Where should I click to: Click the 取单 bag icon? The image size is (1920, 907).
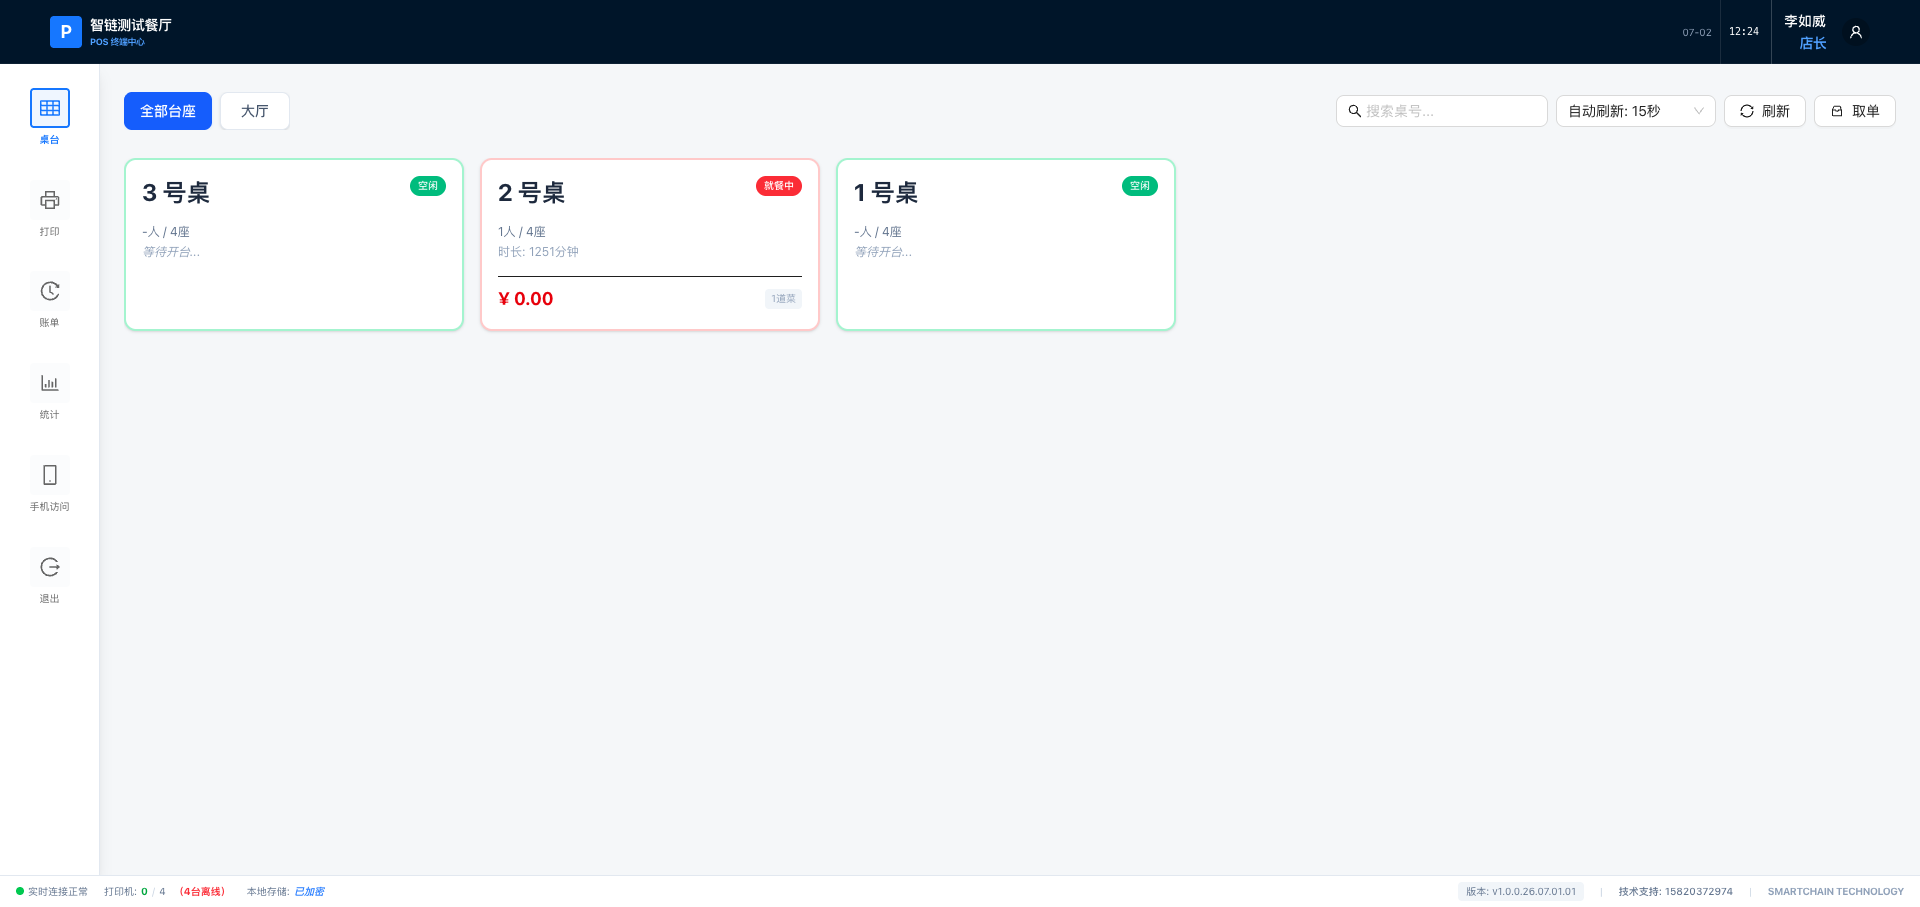(x=1837, y=111)
